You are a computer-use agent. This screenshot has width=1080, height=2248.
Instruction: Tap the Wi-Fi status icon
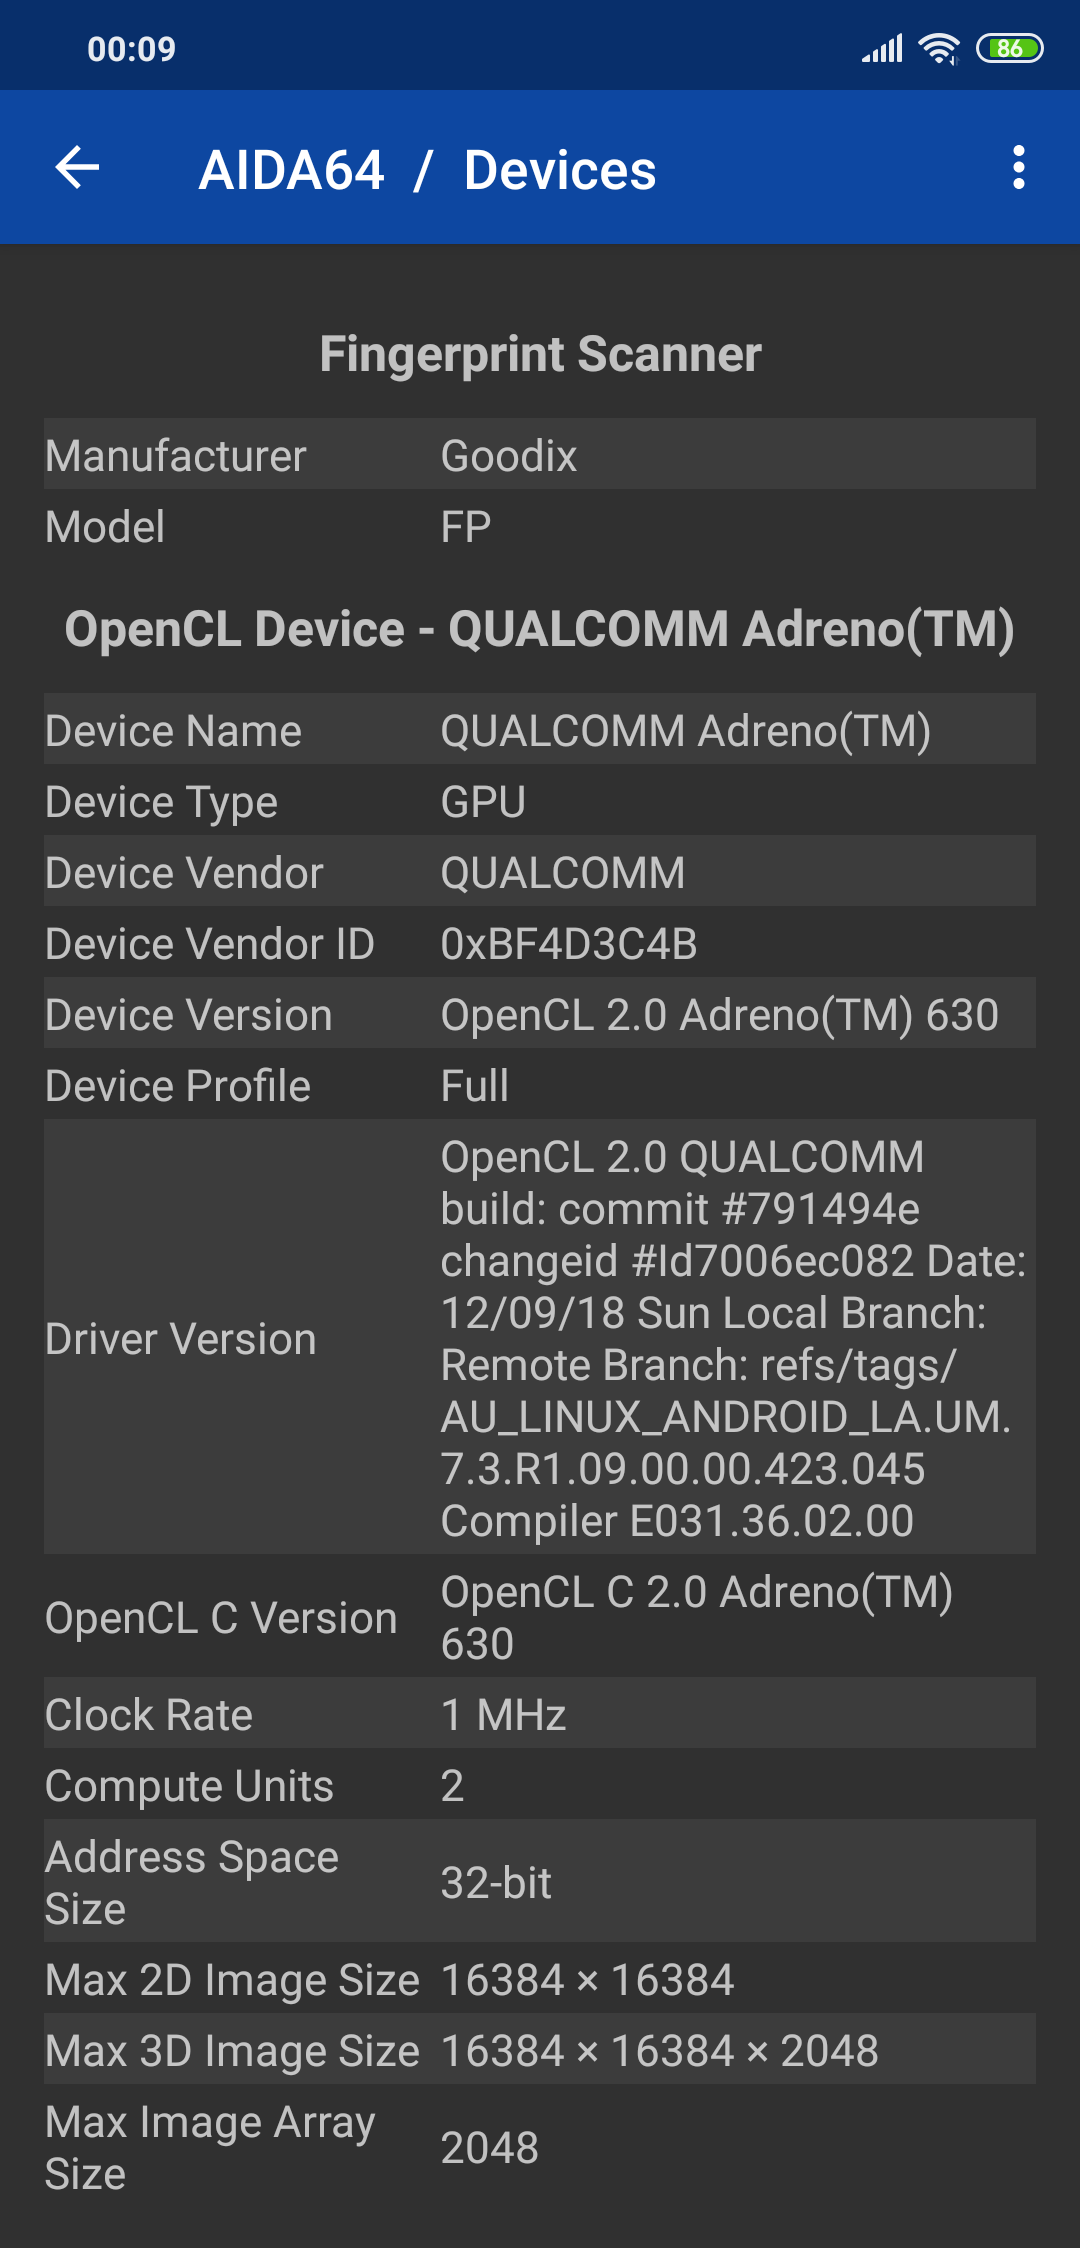(939, 48)
